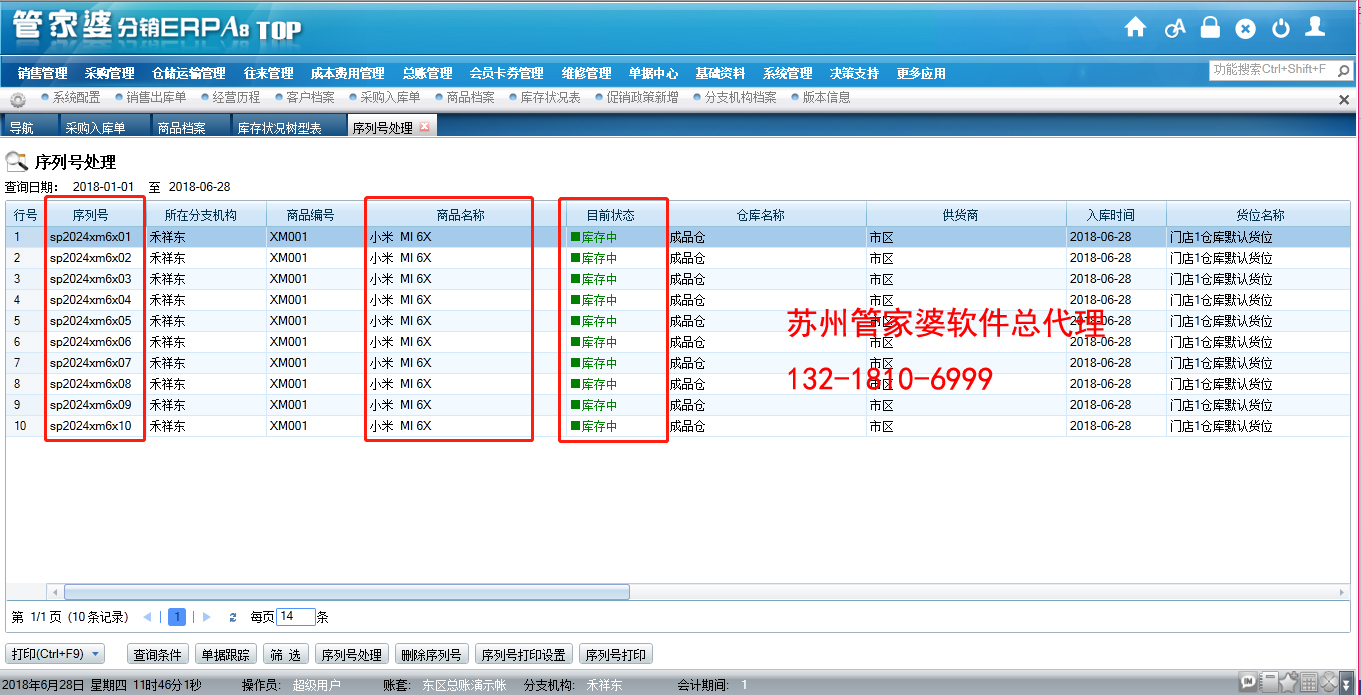Open the 会员卡券管理 menu
This screenshot has width=1361, height=695.
[506, 73]
